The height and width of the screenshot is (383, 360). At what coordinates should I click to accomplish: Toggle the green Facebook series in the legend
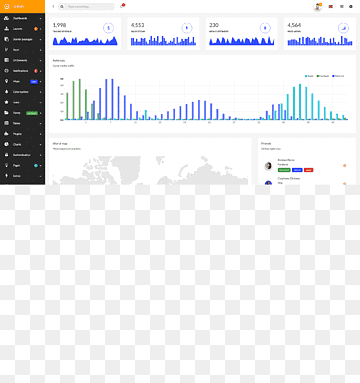323,76
